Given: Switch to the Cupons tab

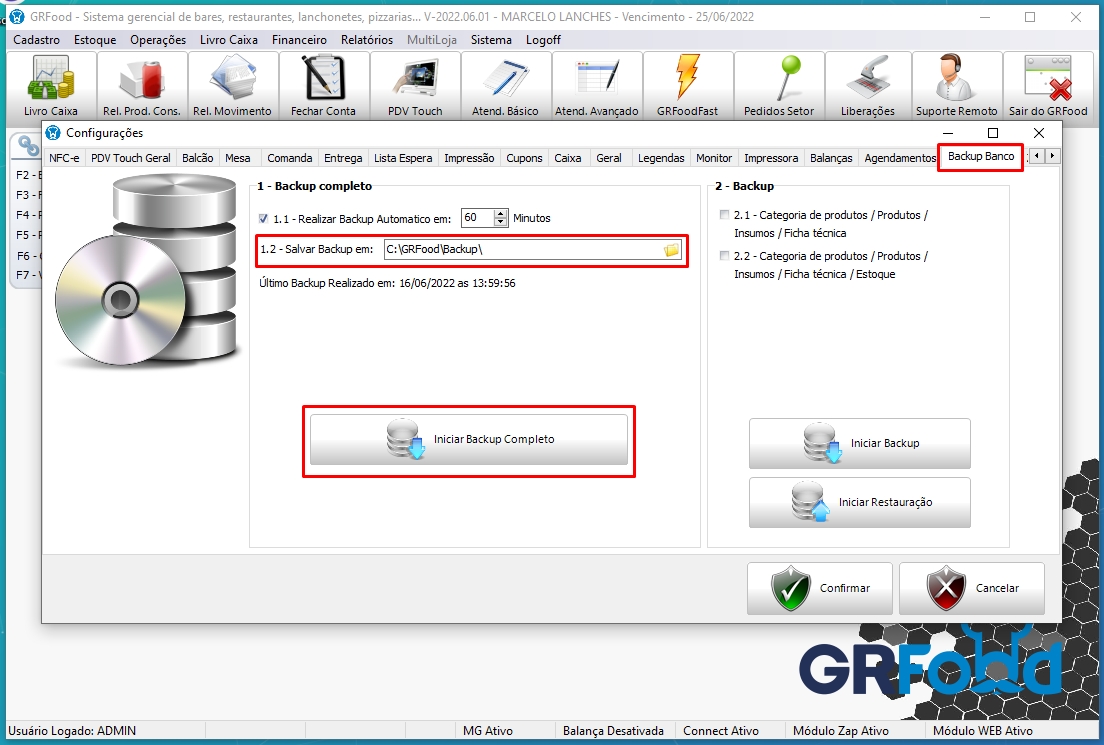Looking at the screenshot, I should coord(525,158).
